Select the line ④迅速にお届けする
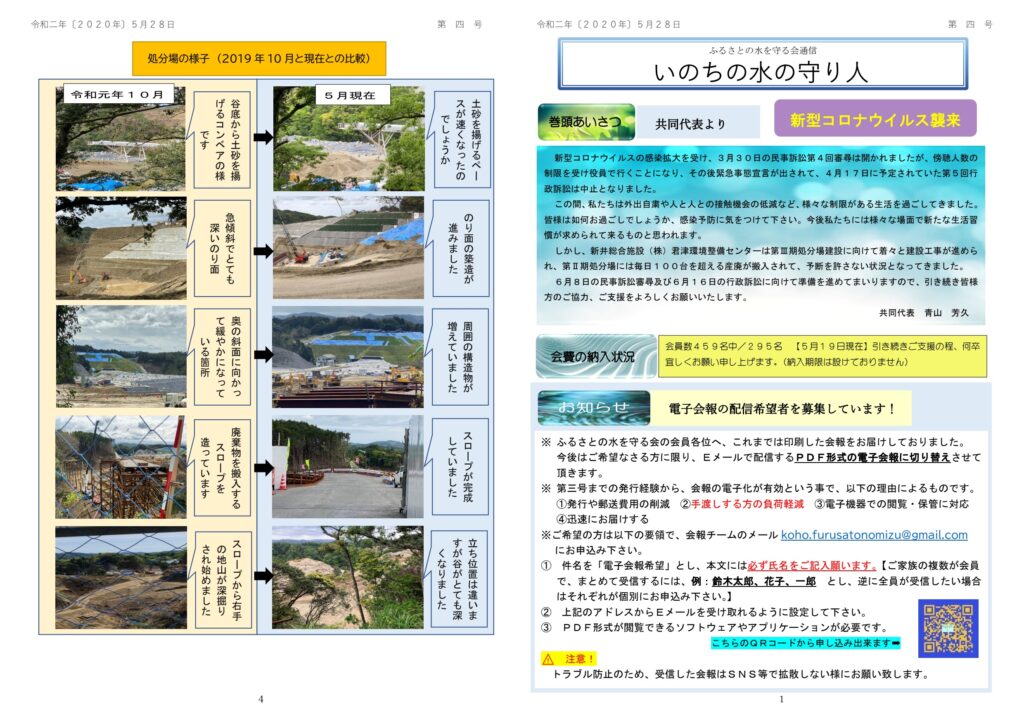Screen dimensions: 1024x724 (x=602, y=520)
